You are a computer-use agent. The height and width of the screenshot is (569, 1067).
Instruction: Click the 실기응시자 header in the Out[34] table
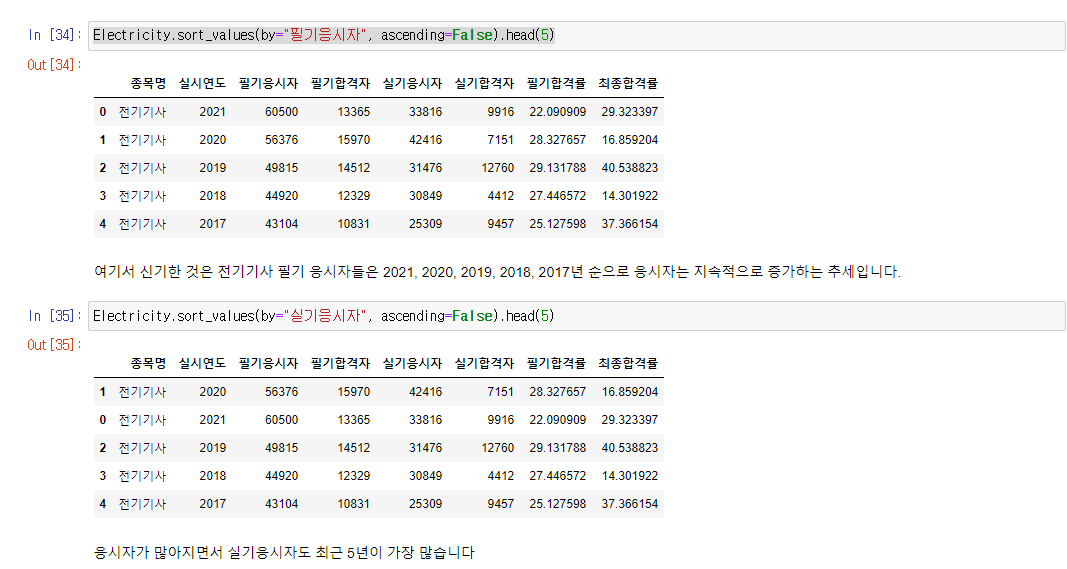point(412,83)
